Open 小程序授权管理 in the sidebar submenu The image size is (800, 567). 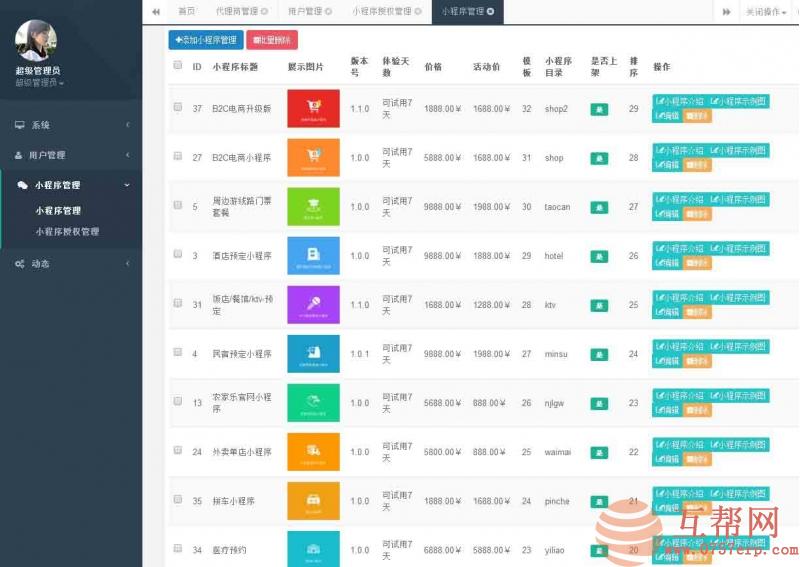(67, 232)
